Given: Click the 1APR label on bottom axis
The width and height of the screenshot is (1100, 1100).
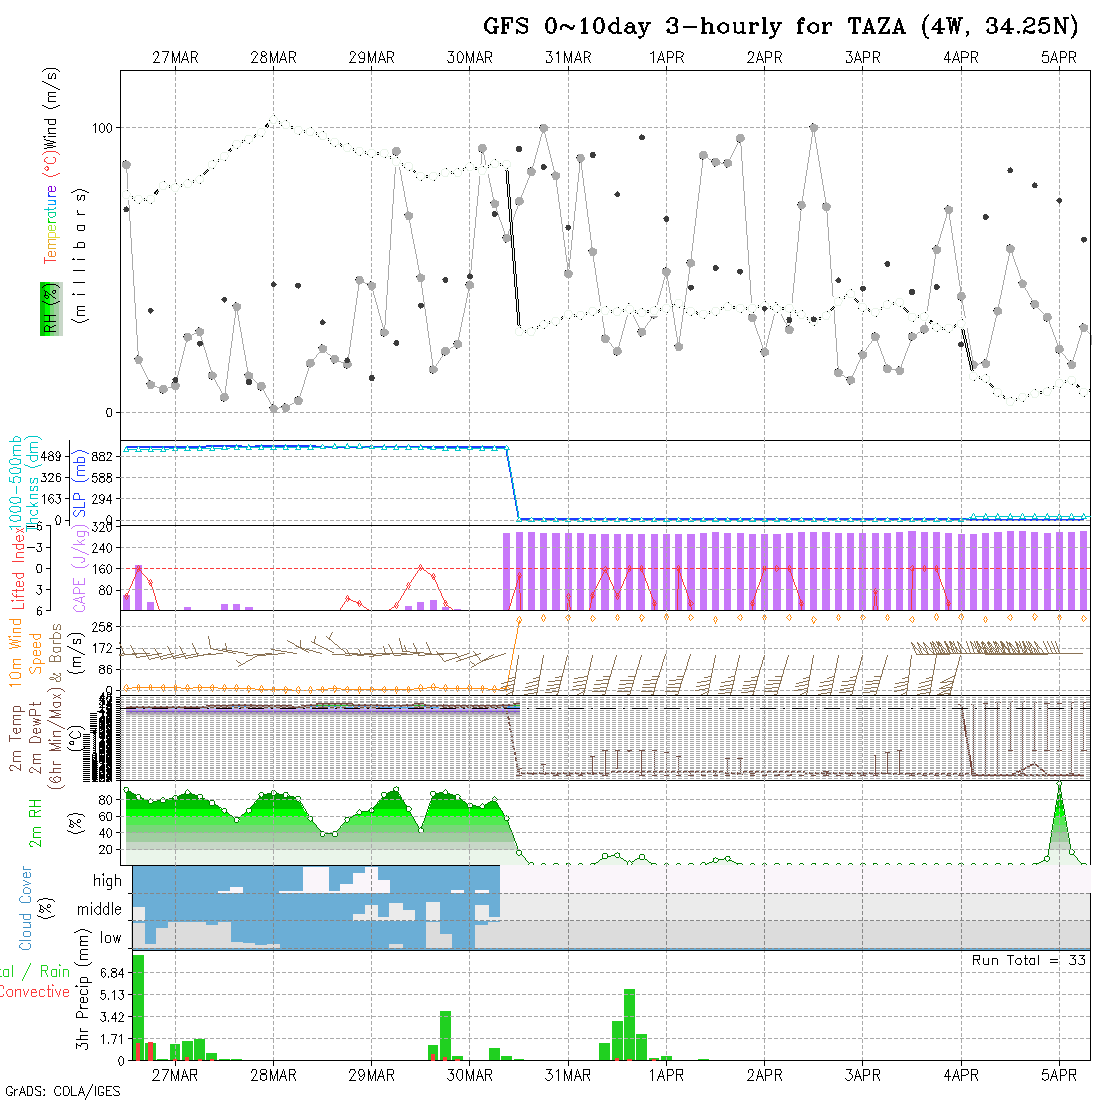Looking at the screenshot, I should coord(666,1075).
